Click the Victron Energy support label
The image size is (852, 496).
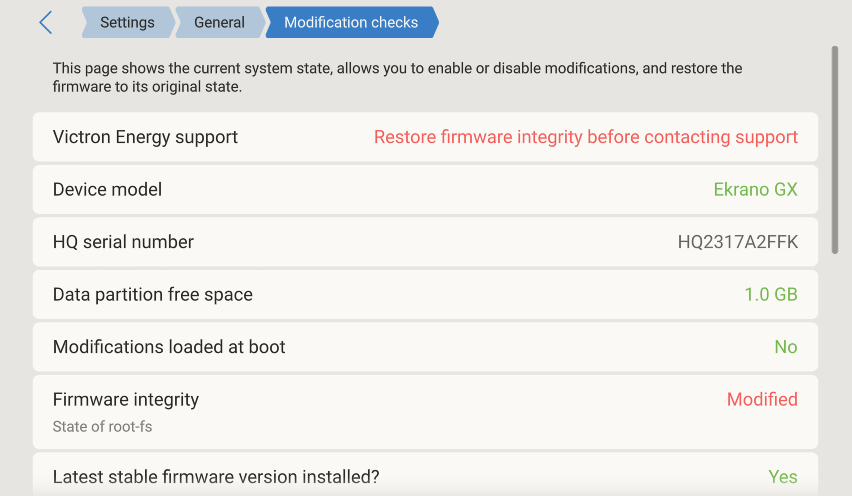click(145, 137)
